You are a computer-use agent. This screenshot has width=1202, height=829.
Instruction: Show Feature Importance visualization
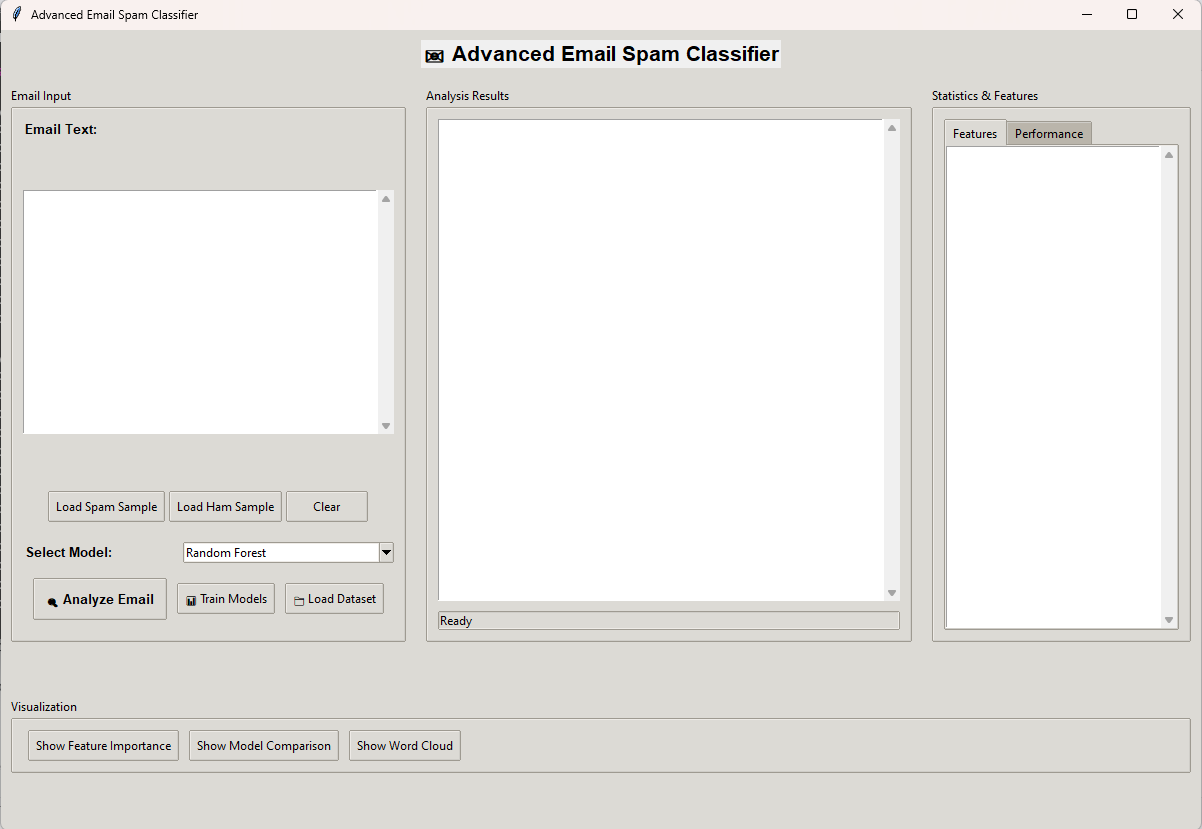tap(103, 746)
